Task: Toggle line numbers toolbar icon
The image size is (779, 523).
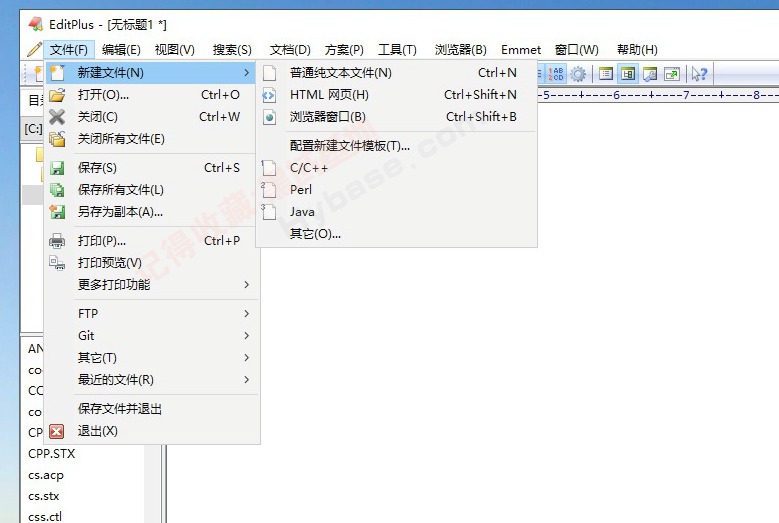Action: click(x=555, y=74)
